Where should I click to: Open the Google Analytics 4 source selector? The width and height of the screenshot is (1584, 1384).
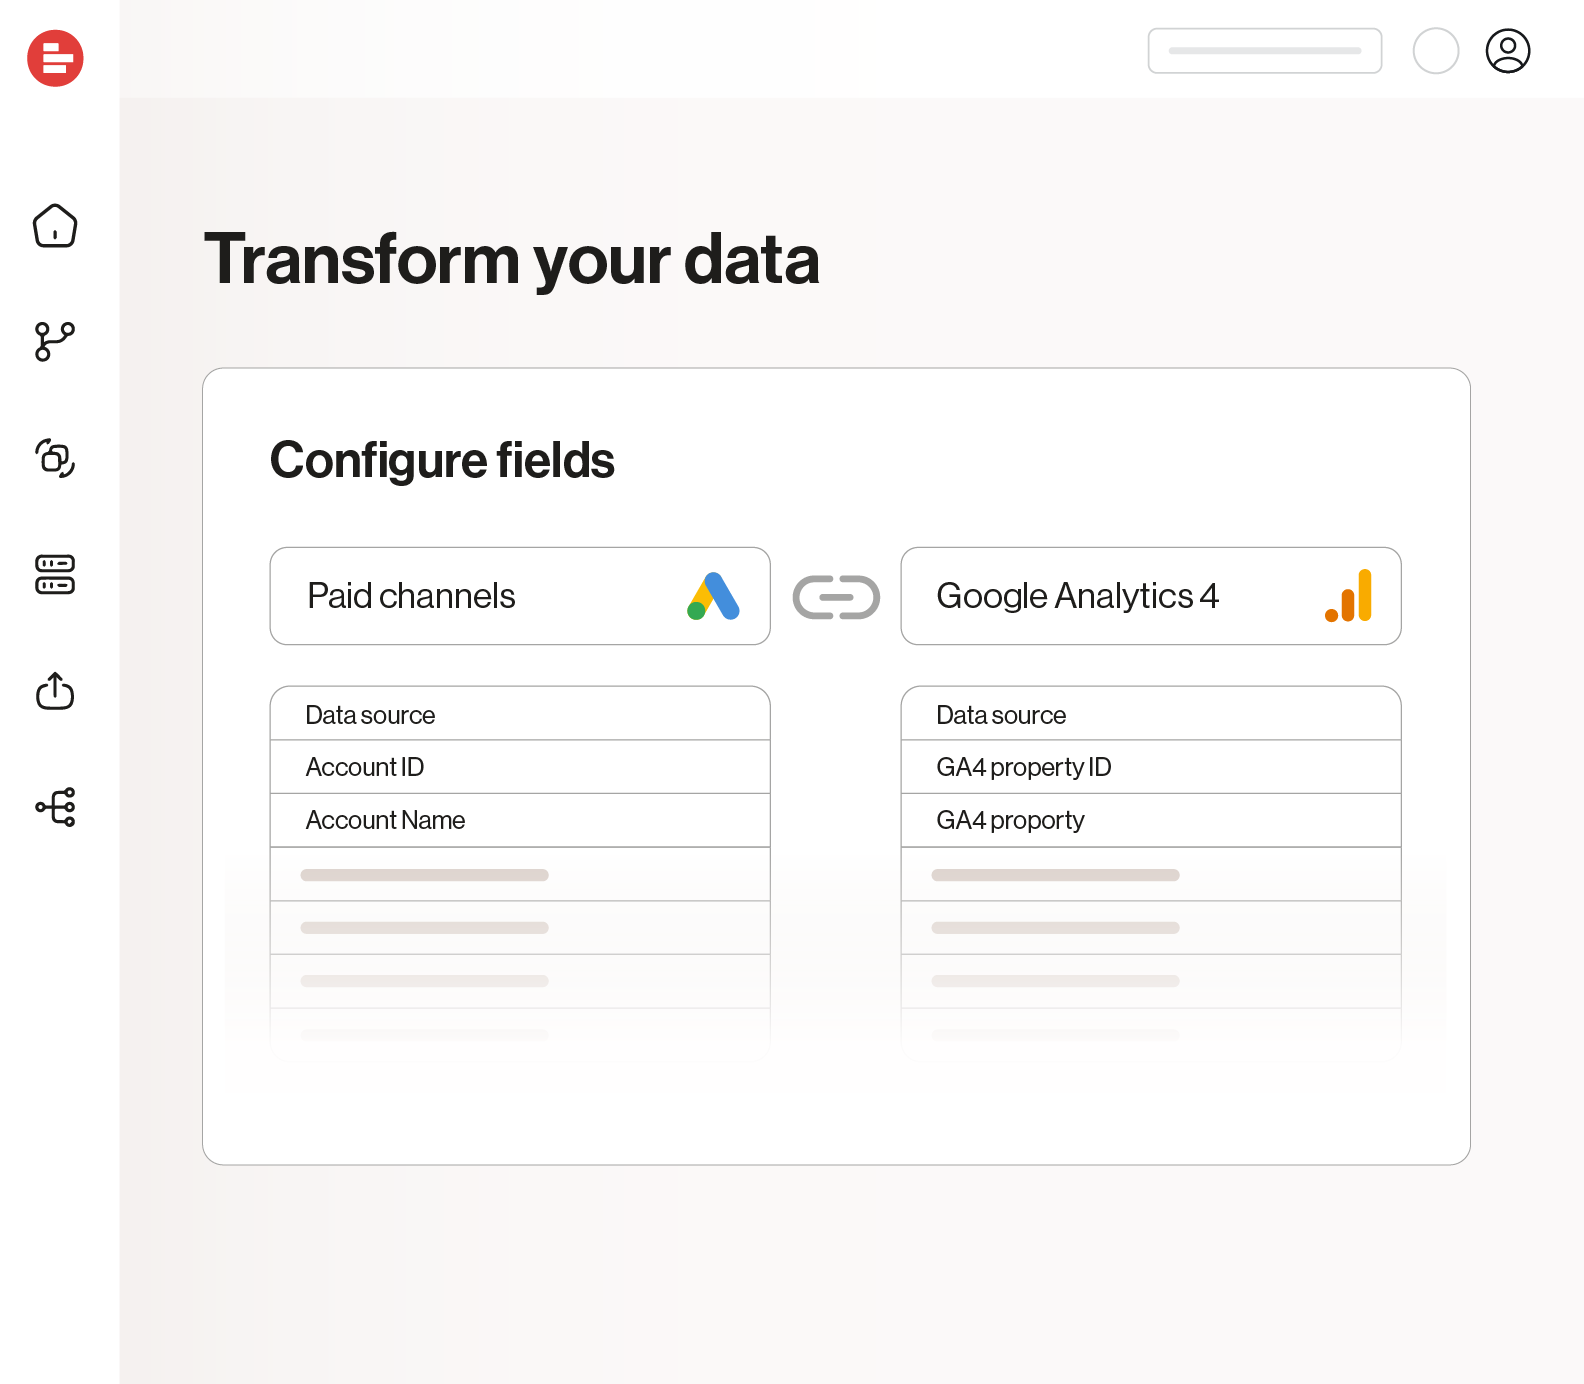point(1150,596)
